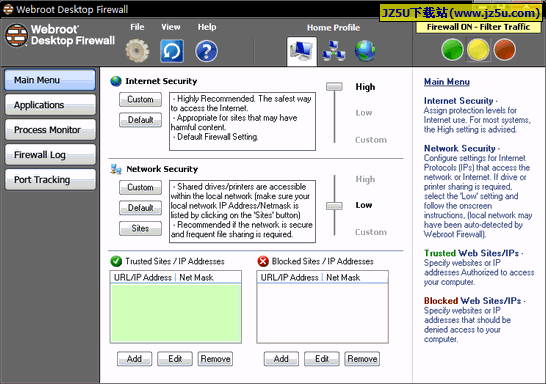The height and width of the screenshot is (384, 546).
Task: Click Main Menu link in help panel
Action: coord(447,82)
